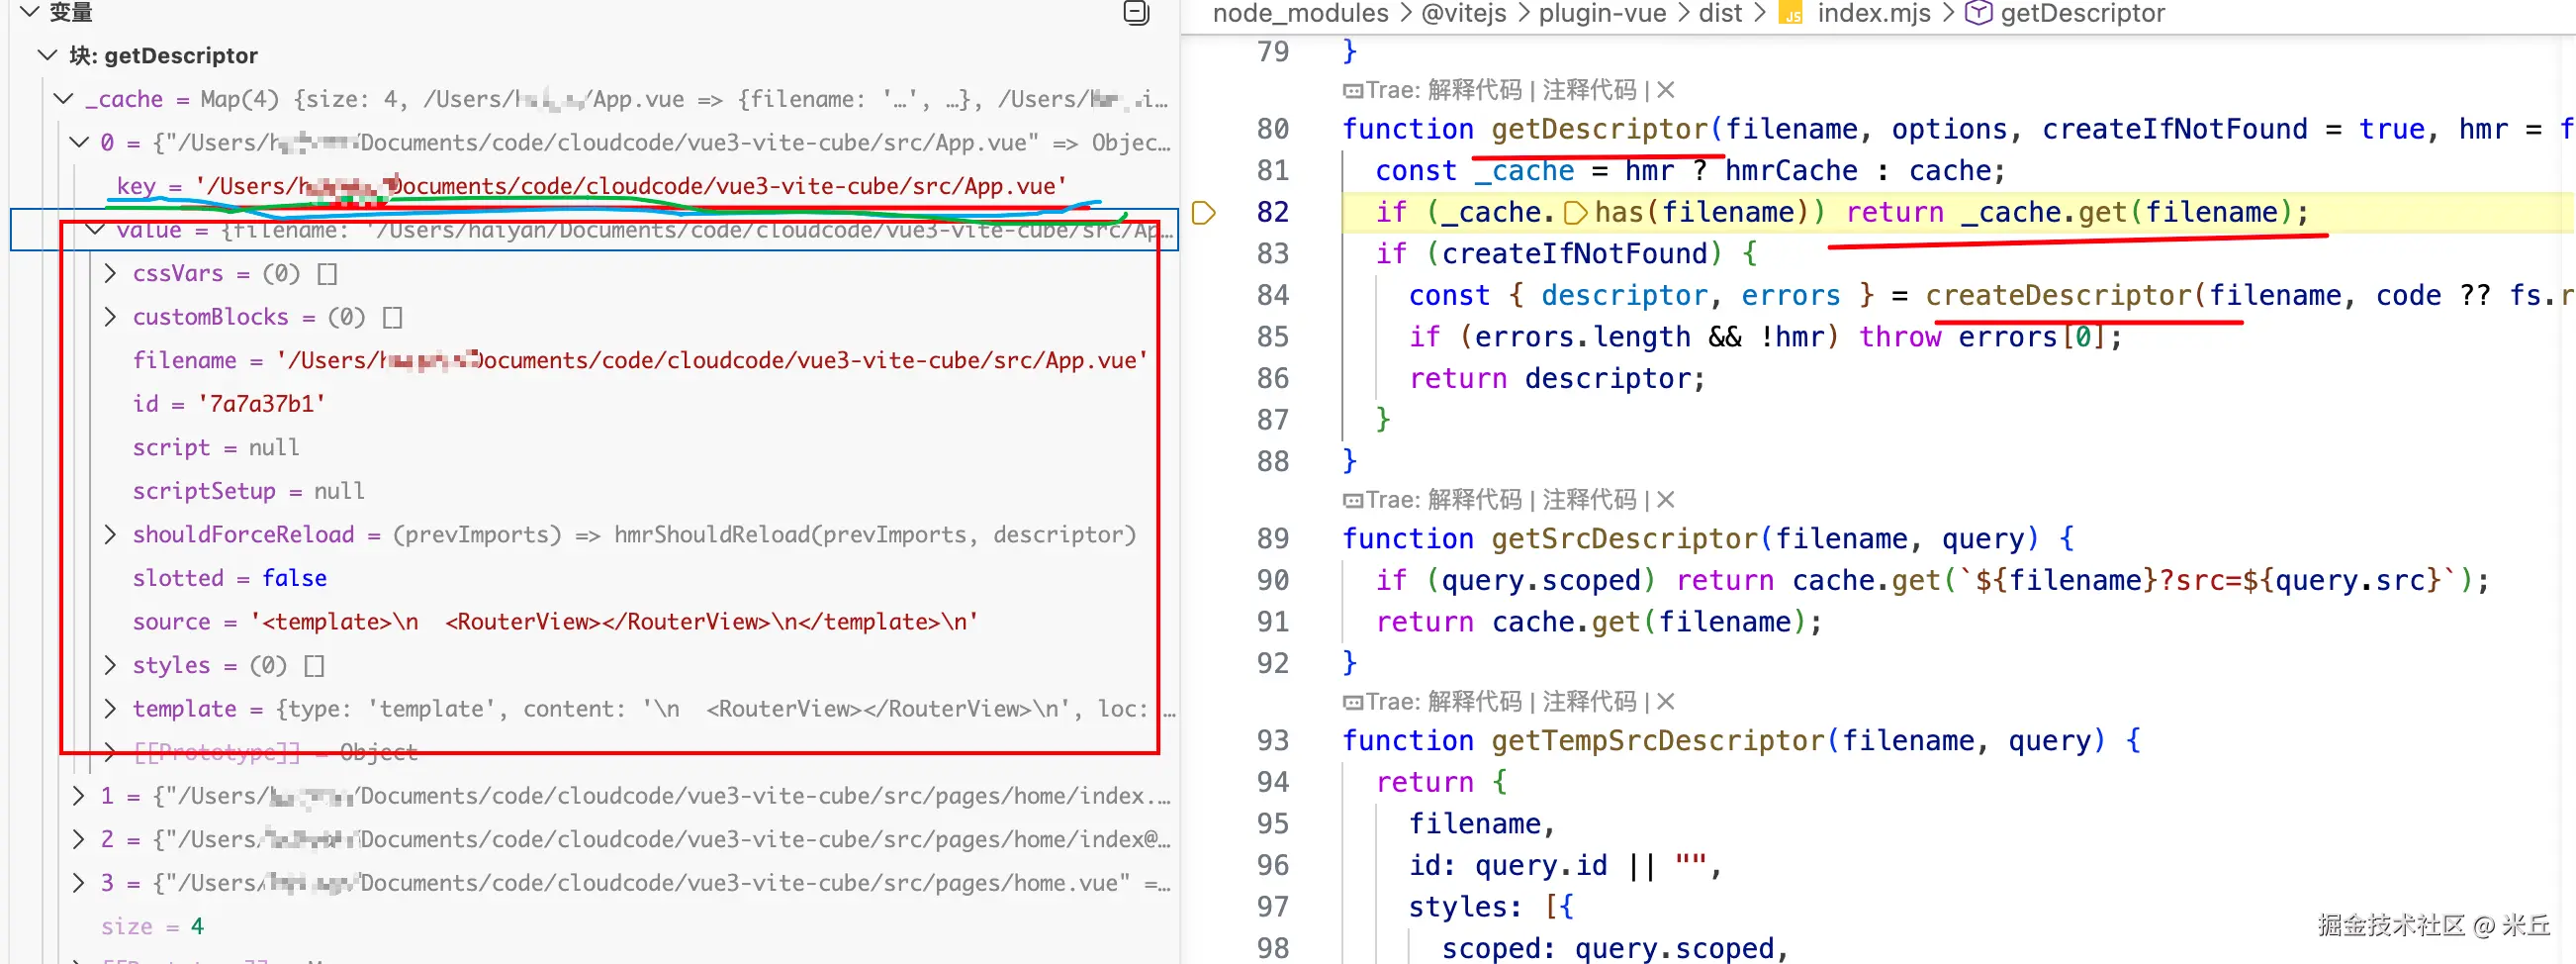The height and width of the screenshot is (964, 2576).
Task: Open node_modules in the breadcrumb
Action: pyautogui.click(x=1300, y=13)
